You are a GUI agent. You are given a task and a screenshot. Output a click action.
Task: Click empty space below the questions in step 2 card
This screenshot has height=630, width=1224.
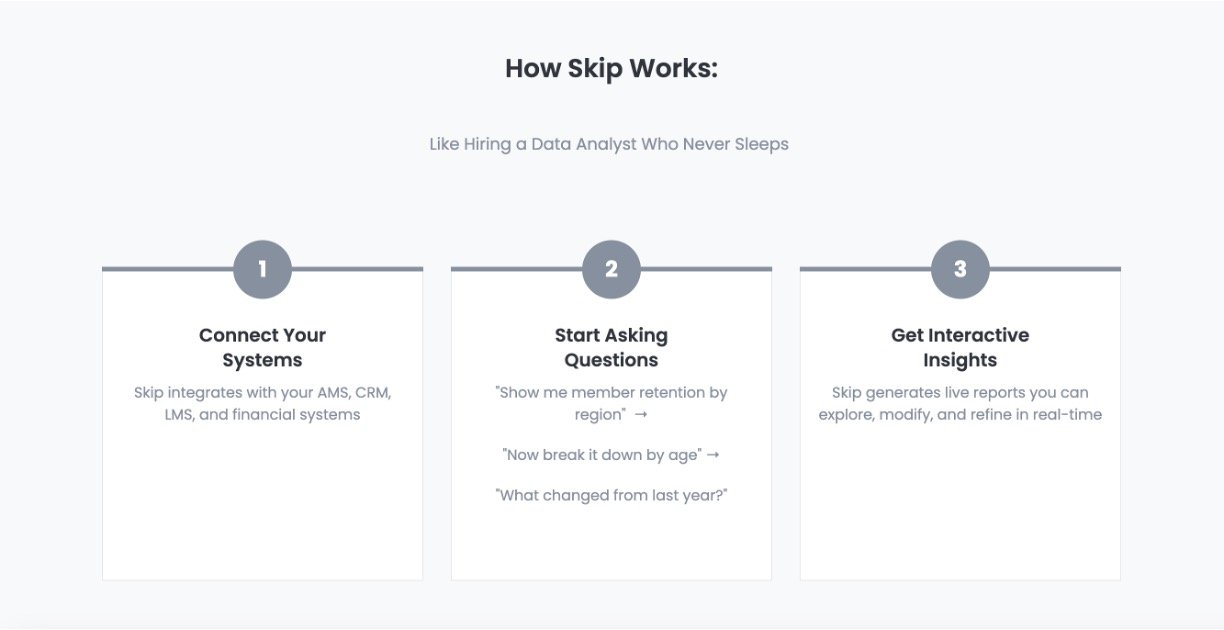pos(611,545)
